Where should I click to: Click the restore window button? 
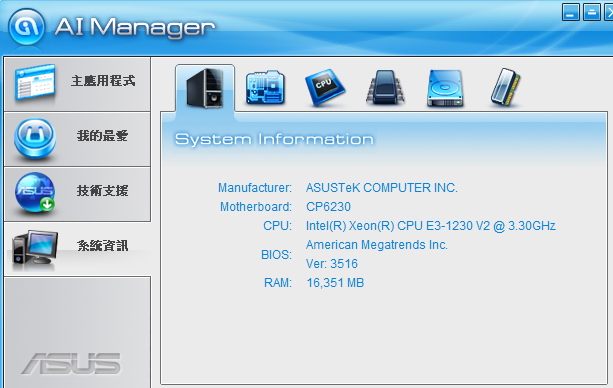pyautogui.click(x=591, y=12)
